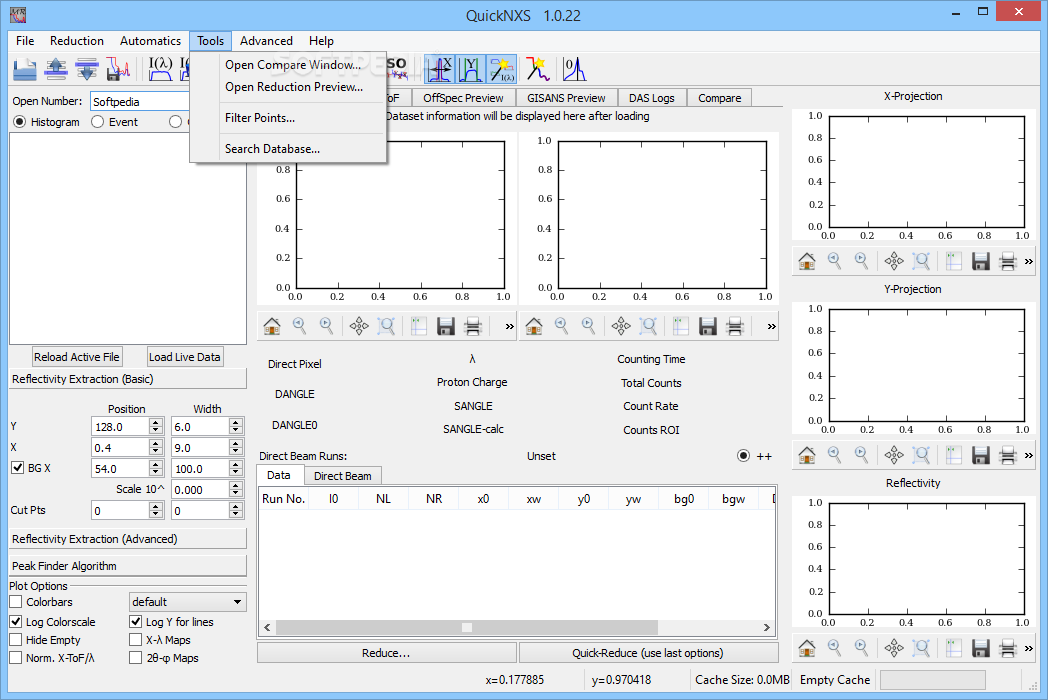Click the Reflectivity plot back-view magnifier icon
The width and height of the screenshot is (1048, 700).
click(x=834, y=648)
